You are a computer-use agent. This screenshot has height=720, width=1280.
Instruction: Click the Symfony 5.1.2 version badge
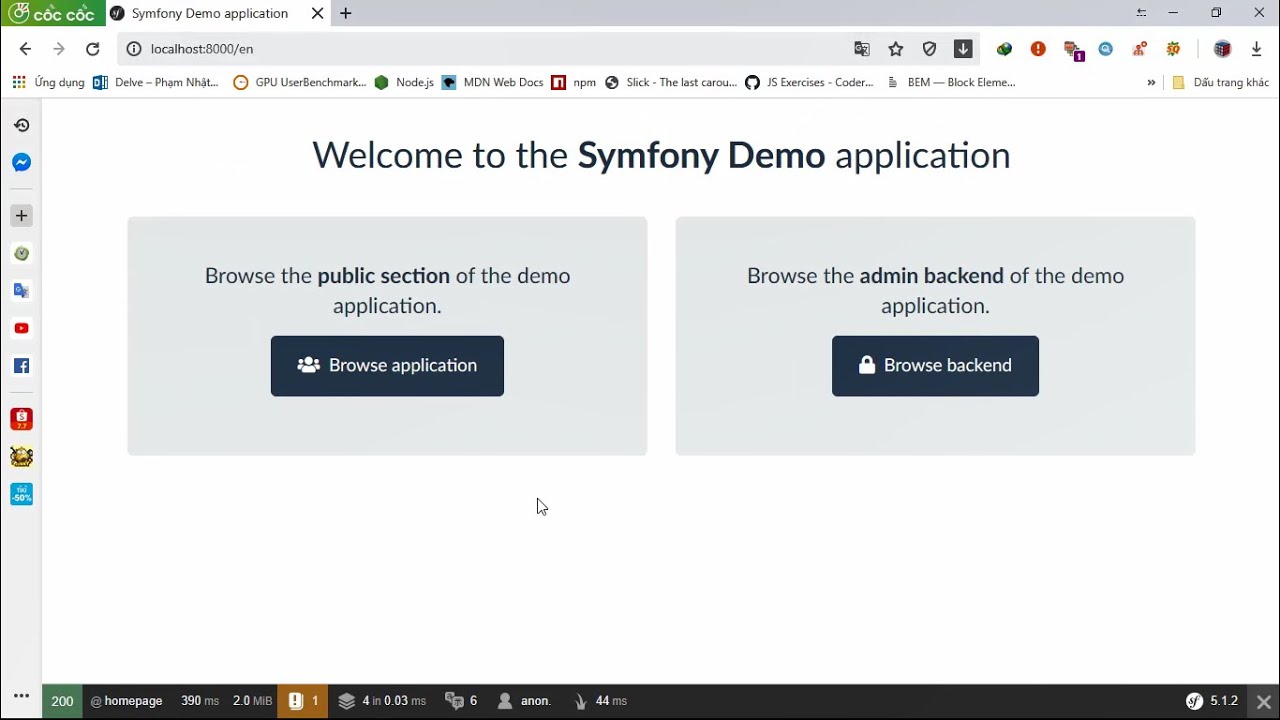click(x=1212, y=701)
